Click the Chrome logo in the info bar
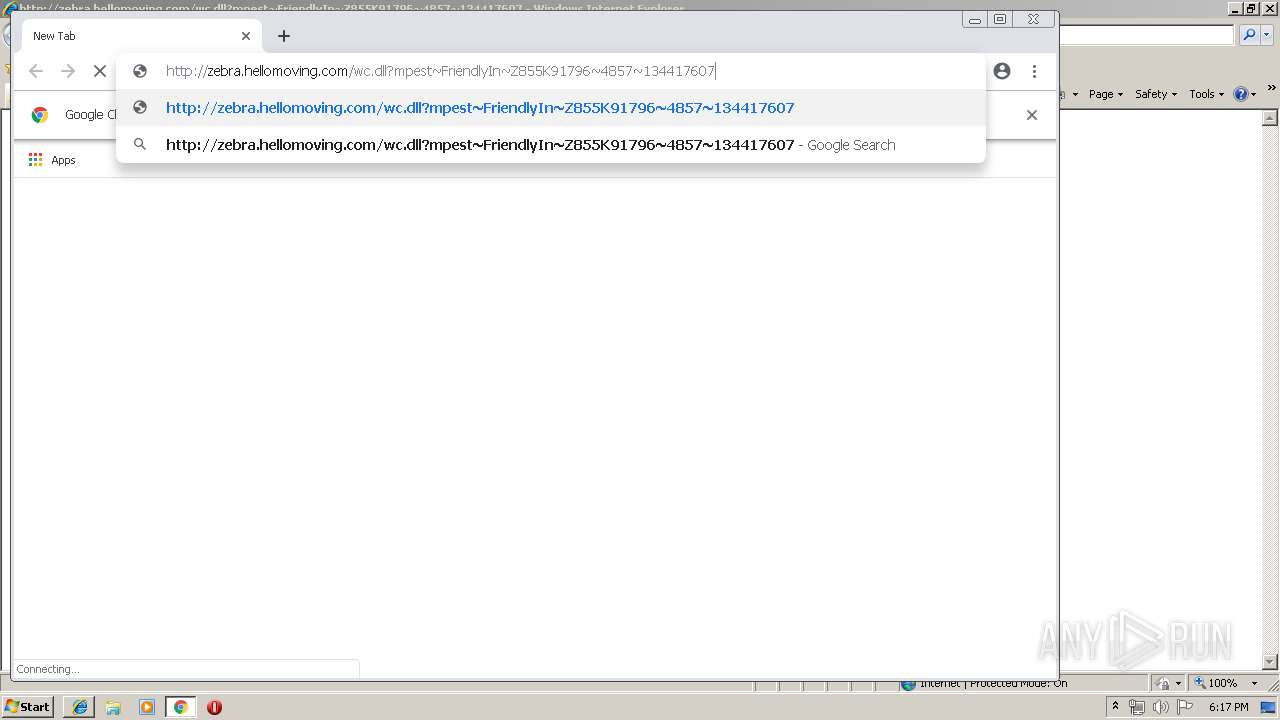Screen dimensions: 1280x720 [40, 115]
